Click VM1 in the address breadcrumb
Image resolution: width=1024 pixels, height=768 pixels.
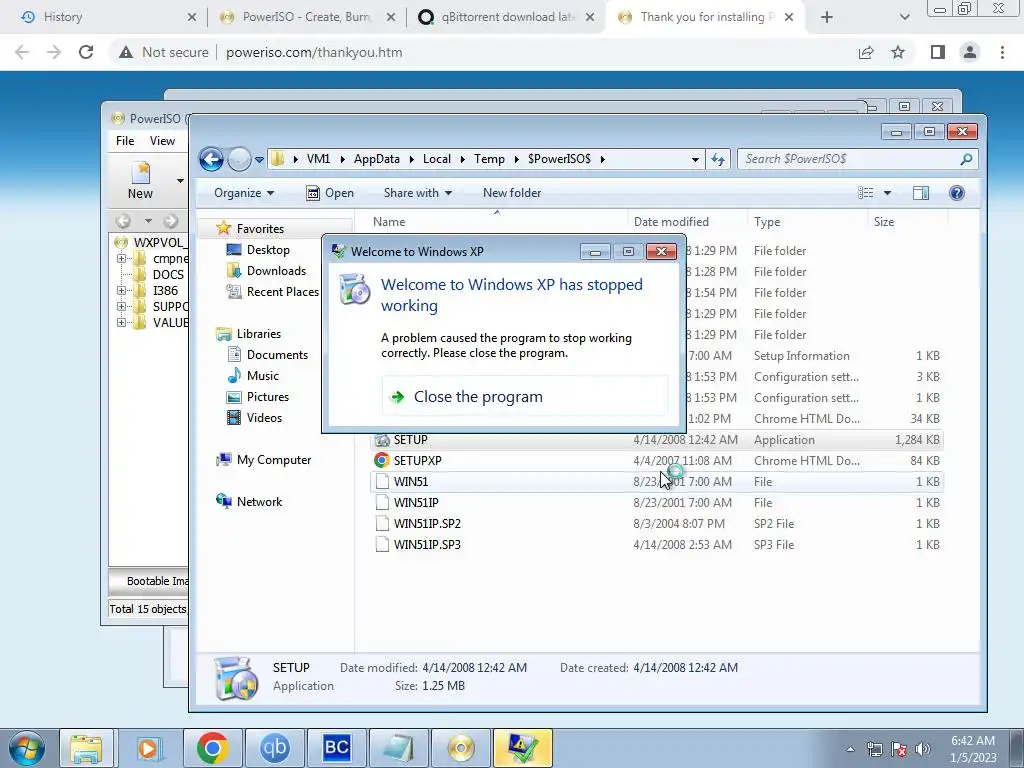pos(318,159)
